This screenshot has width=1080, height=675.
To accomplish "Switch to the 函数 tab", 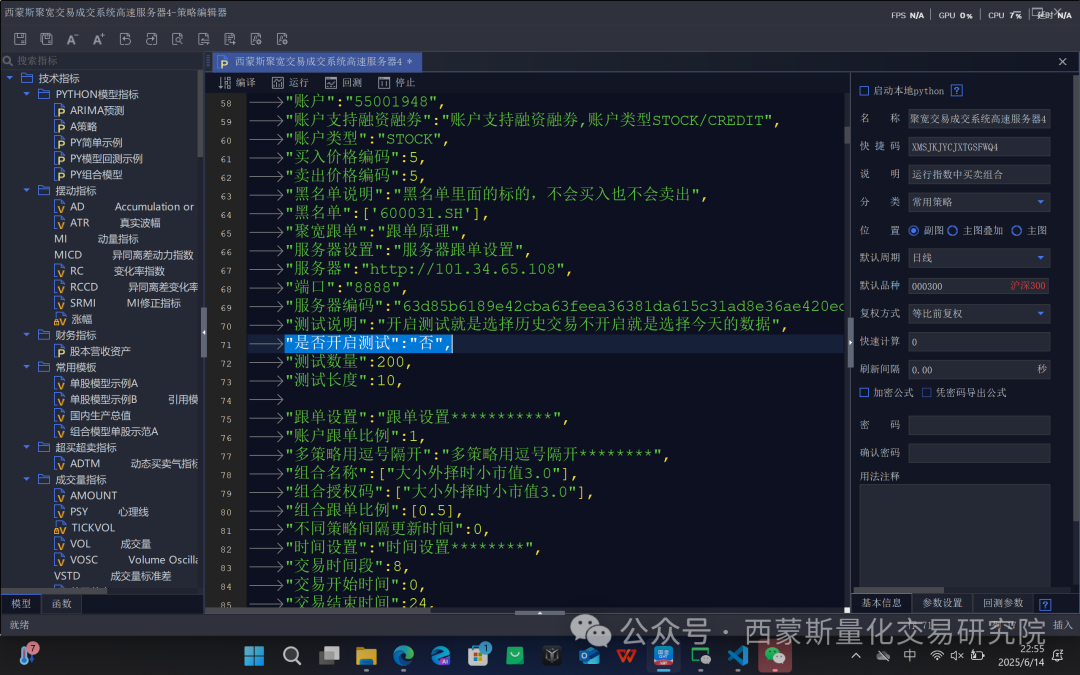I will [x=61, y=603].
